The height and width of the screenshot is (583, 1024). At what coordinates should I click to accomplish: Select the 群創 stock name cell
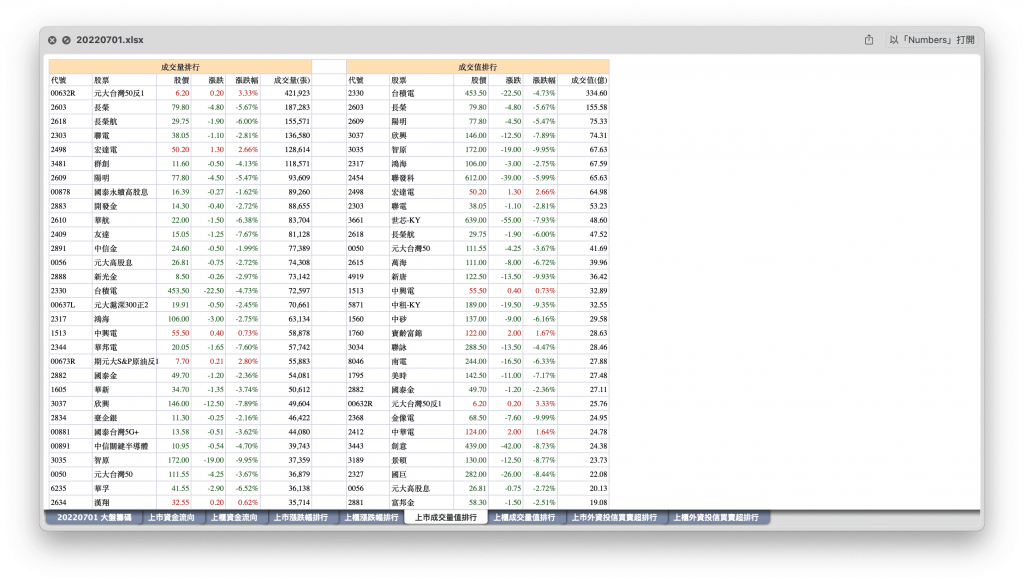point(124,164)
